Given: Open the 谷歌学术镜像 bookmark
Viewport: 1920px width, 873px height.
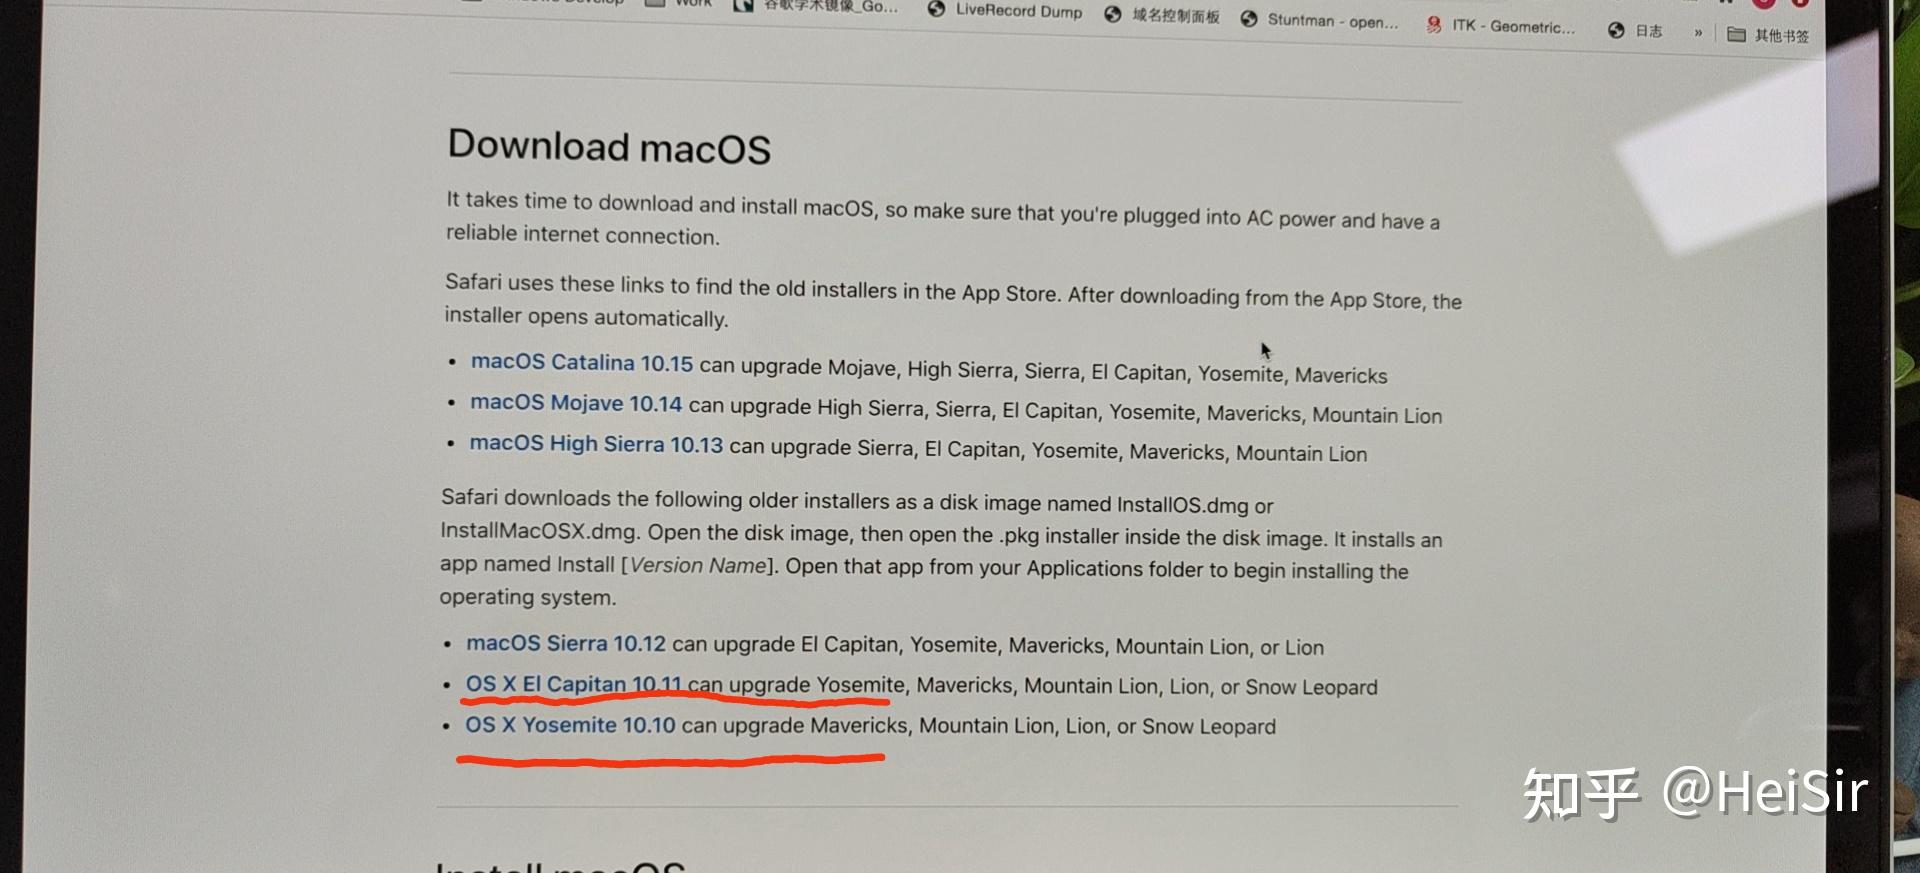Looking at the screenshot, I should pos(816,5).
